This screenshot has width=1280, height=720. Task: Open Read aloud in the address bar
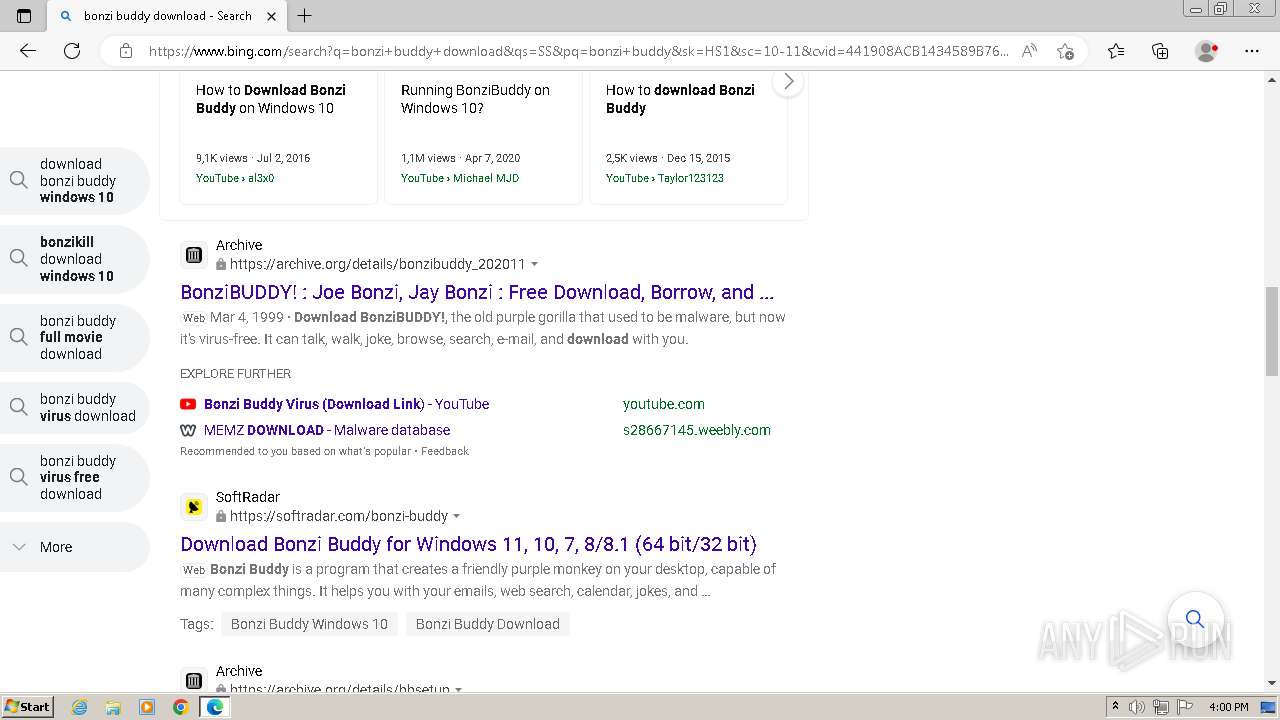pyautogui.click(x=1029, y=51)
